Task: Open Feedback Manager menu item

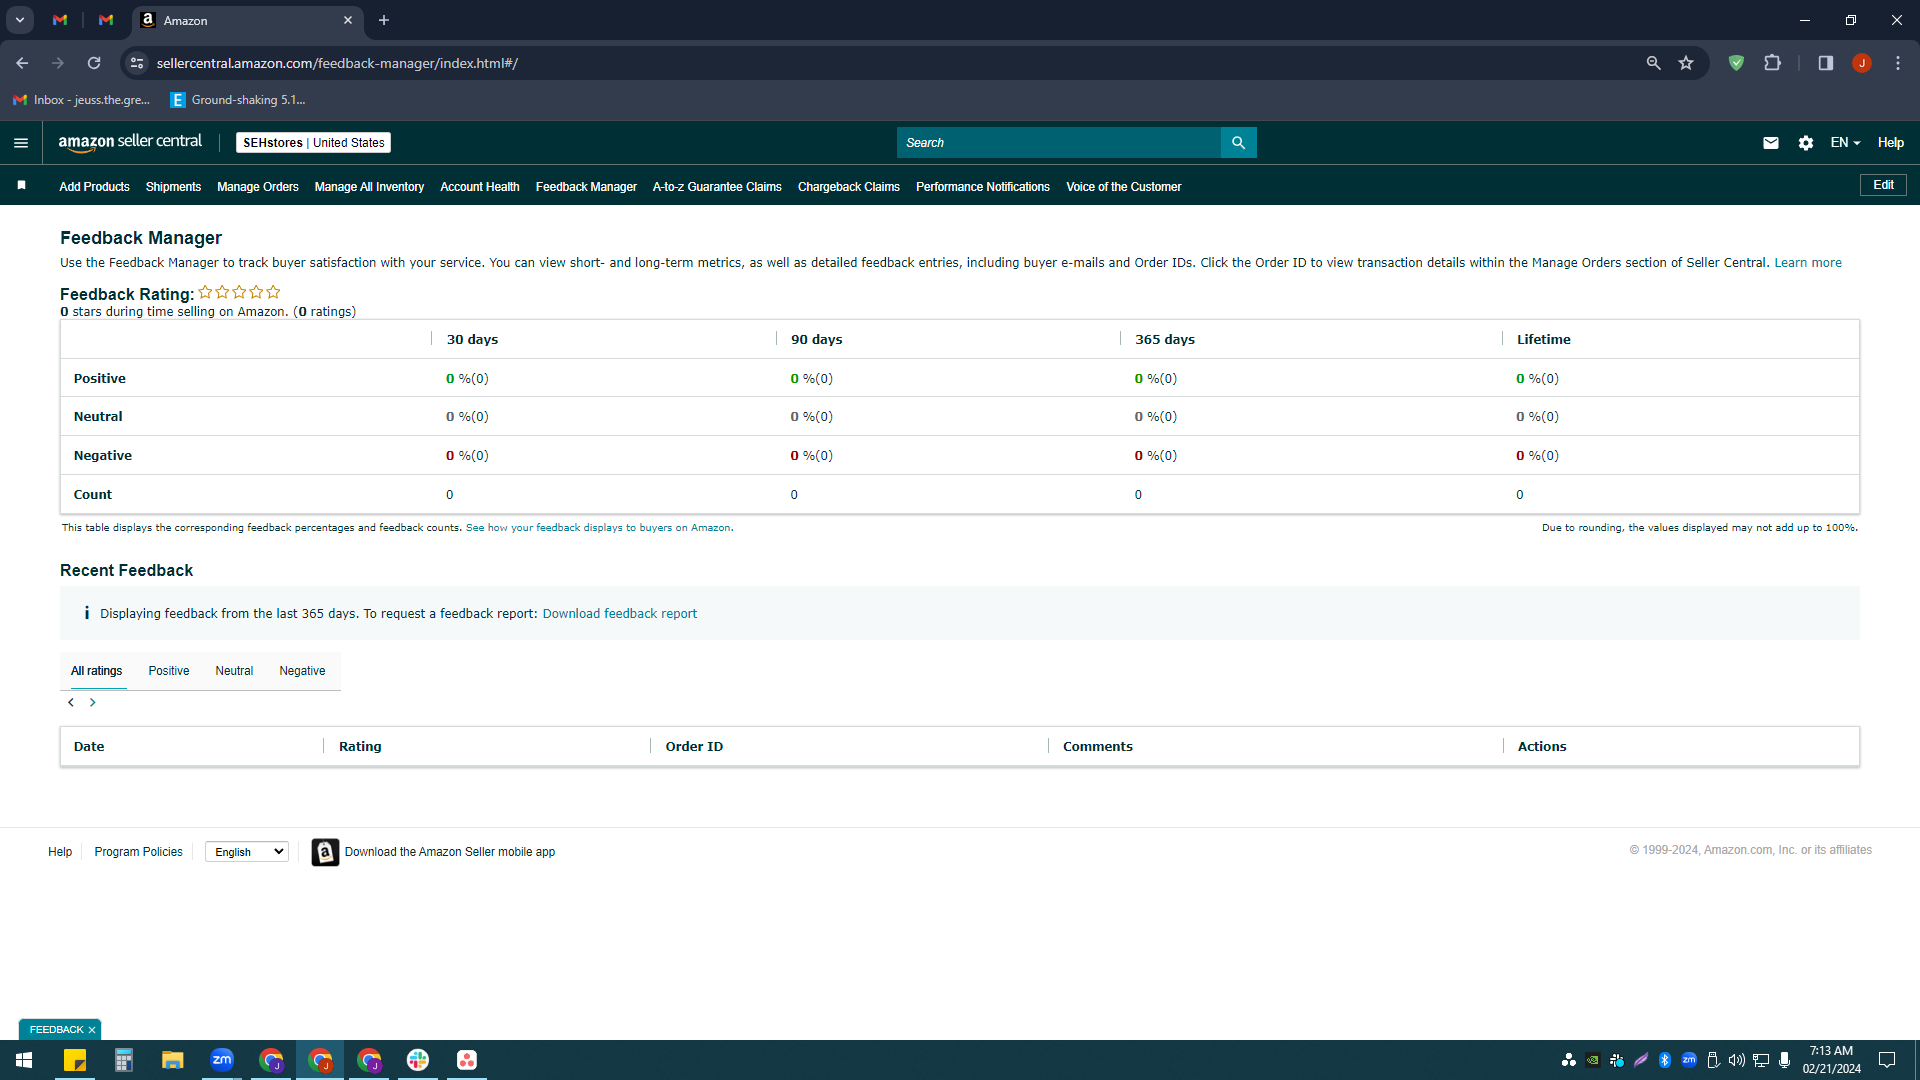Action: [586, 187]
